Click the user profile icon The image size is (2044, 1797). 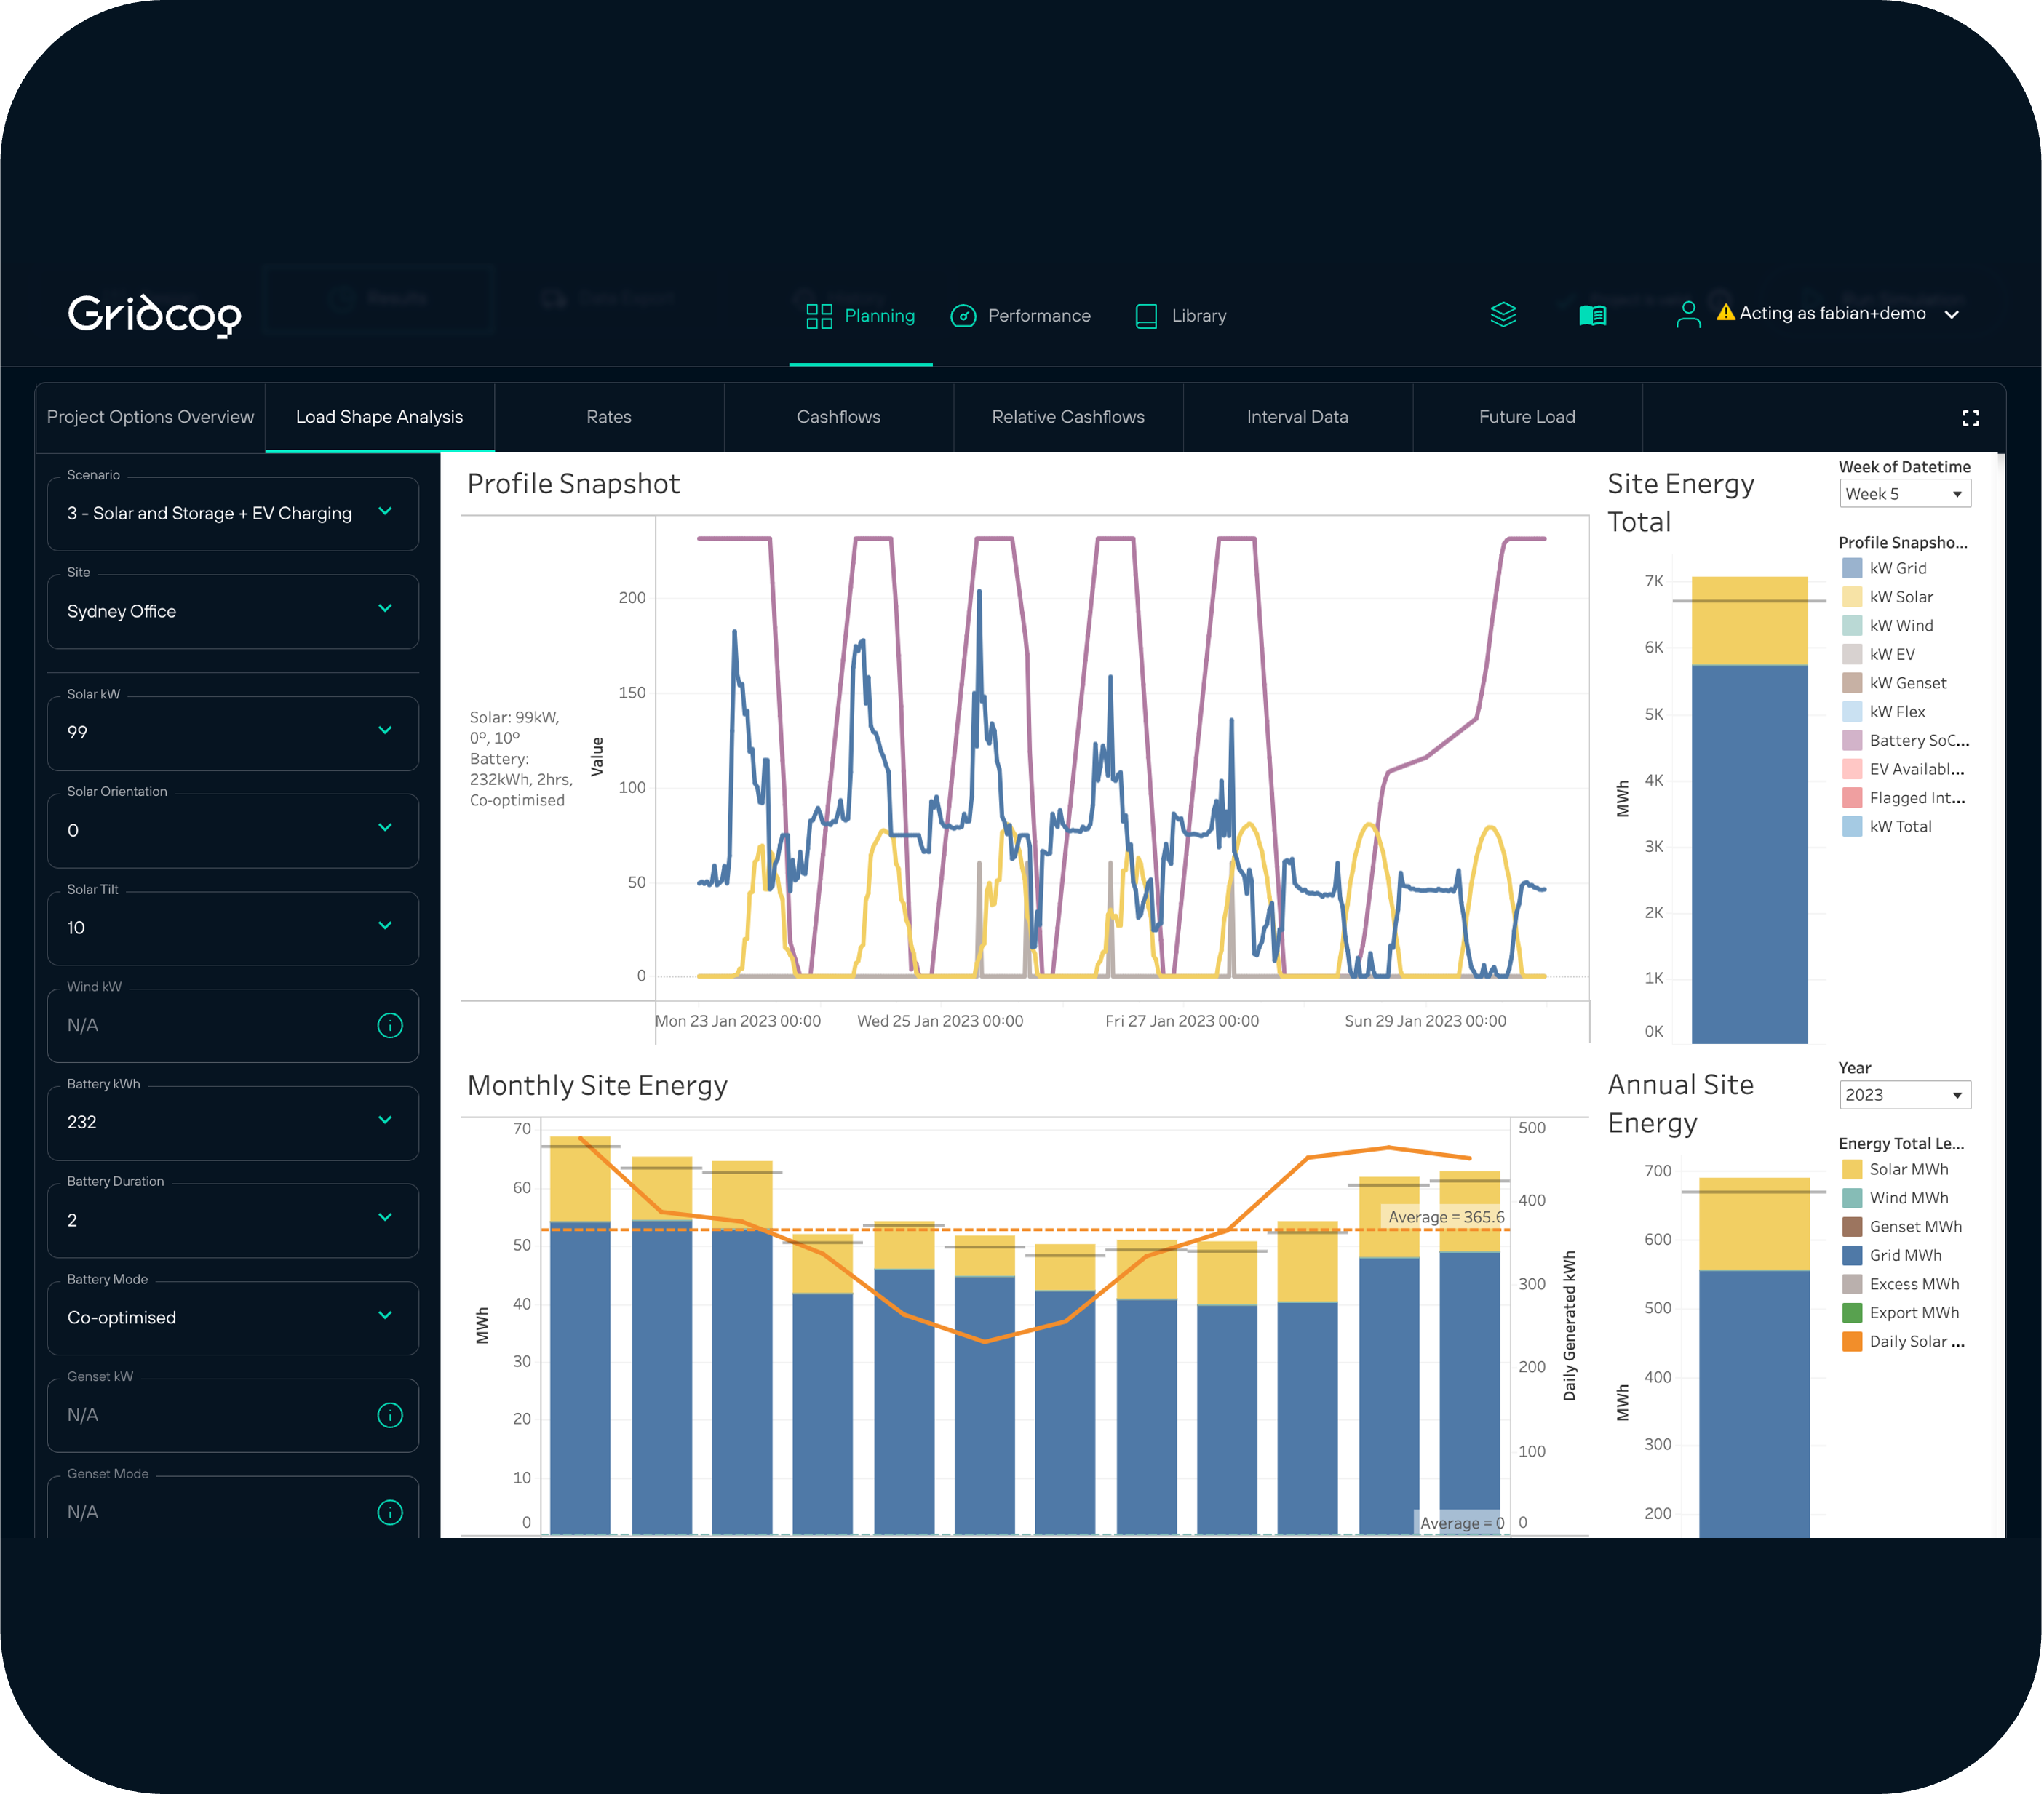[1688, 315]
